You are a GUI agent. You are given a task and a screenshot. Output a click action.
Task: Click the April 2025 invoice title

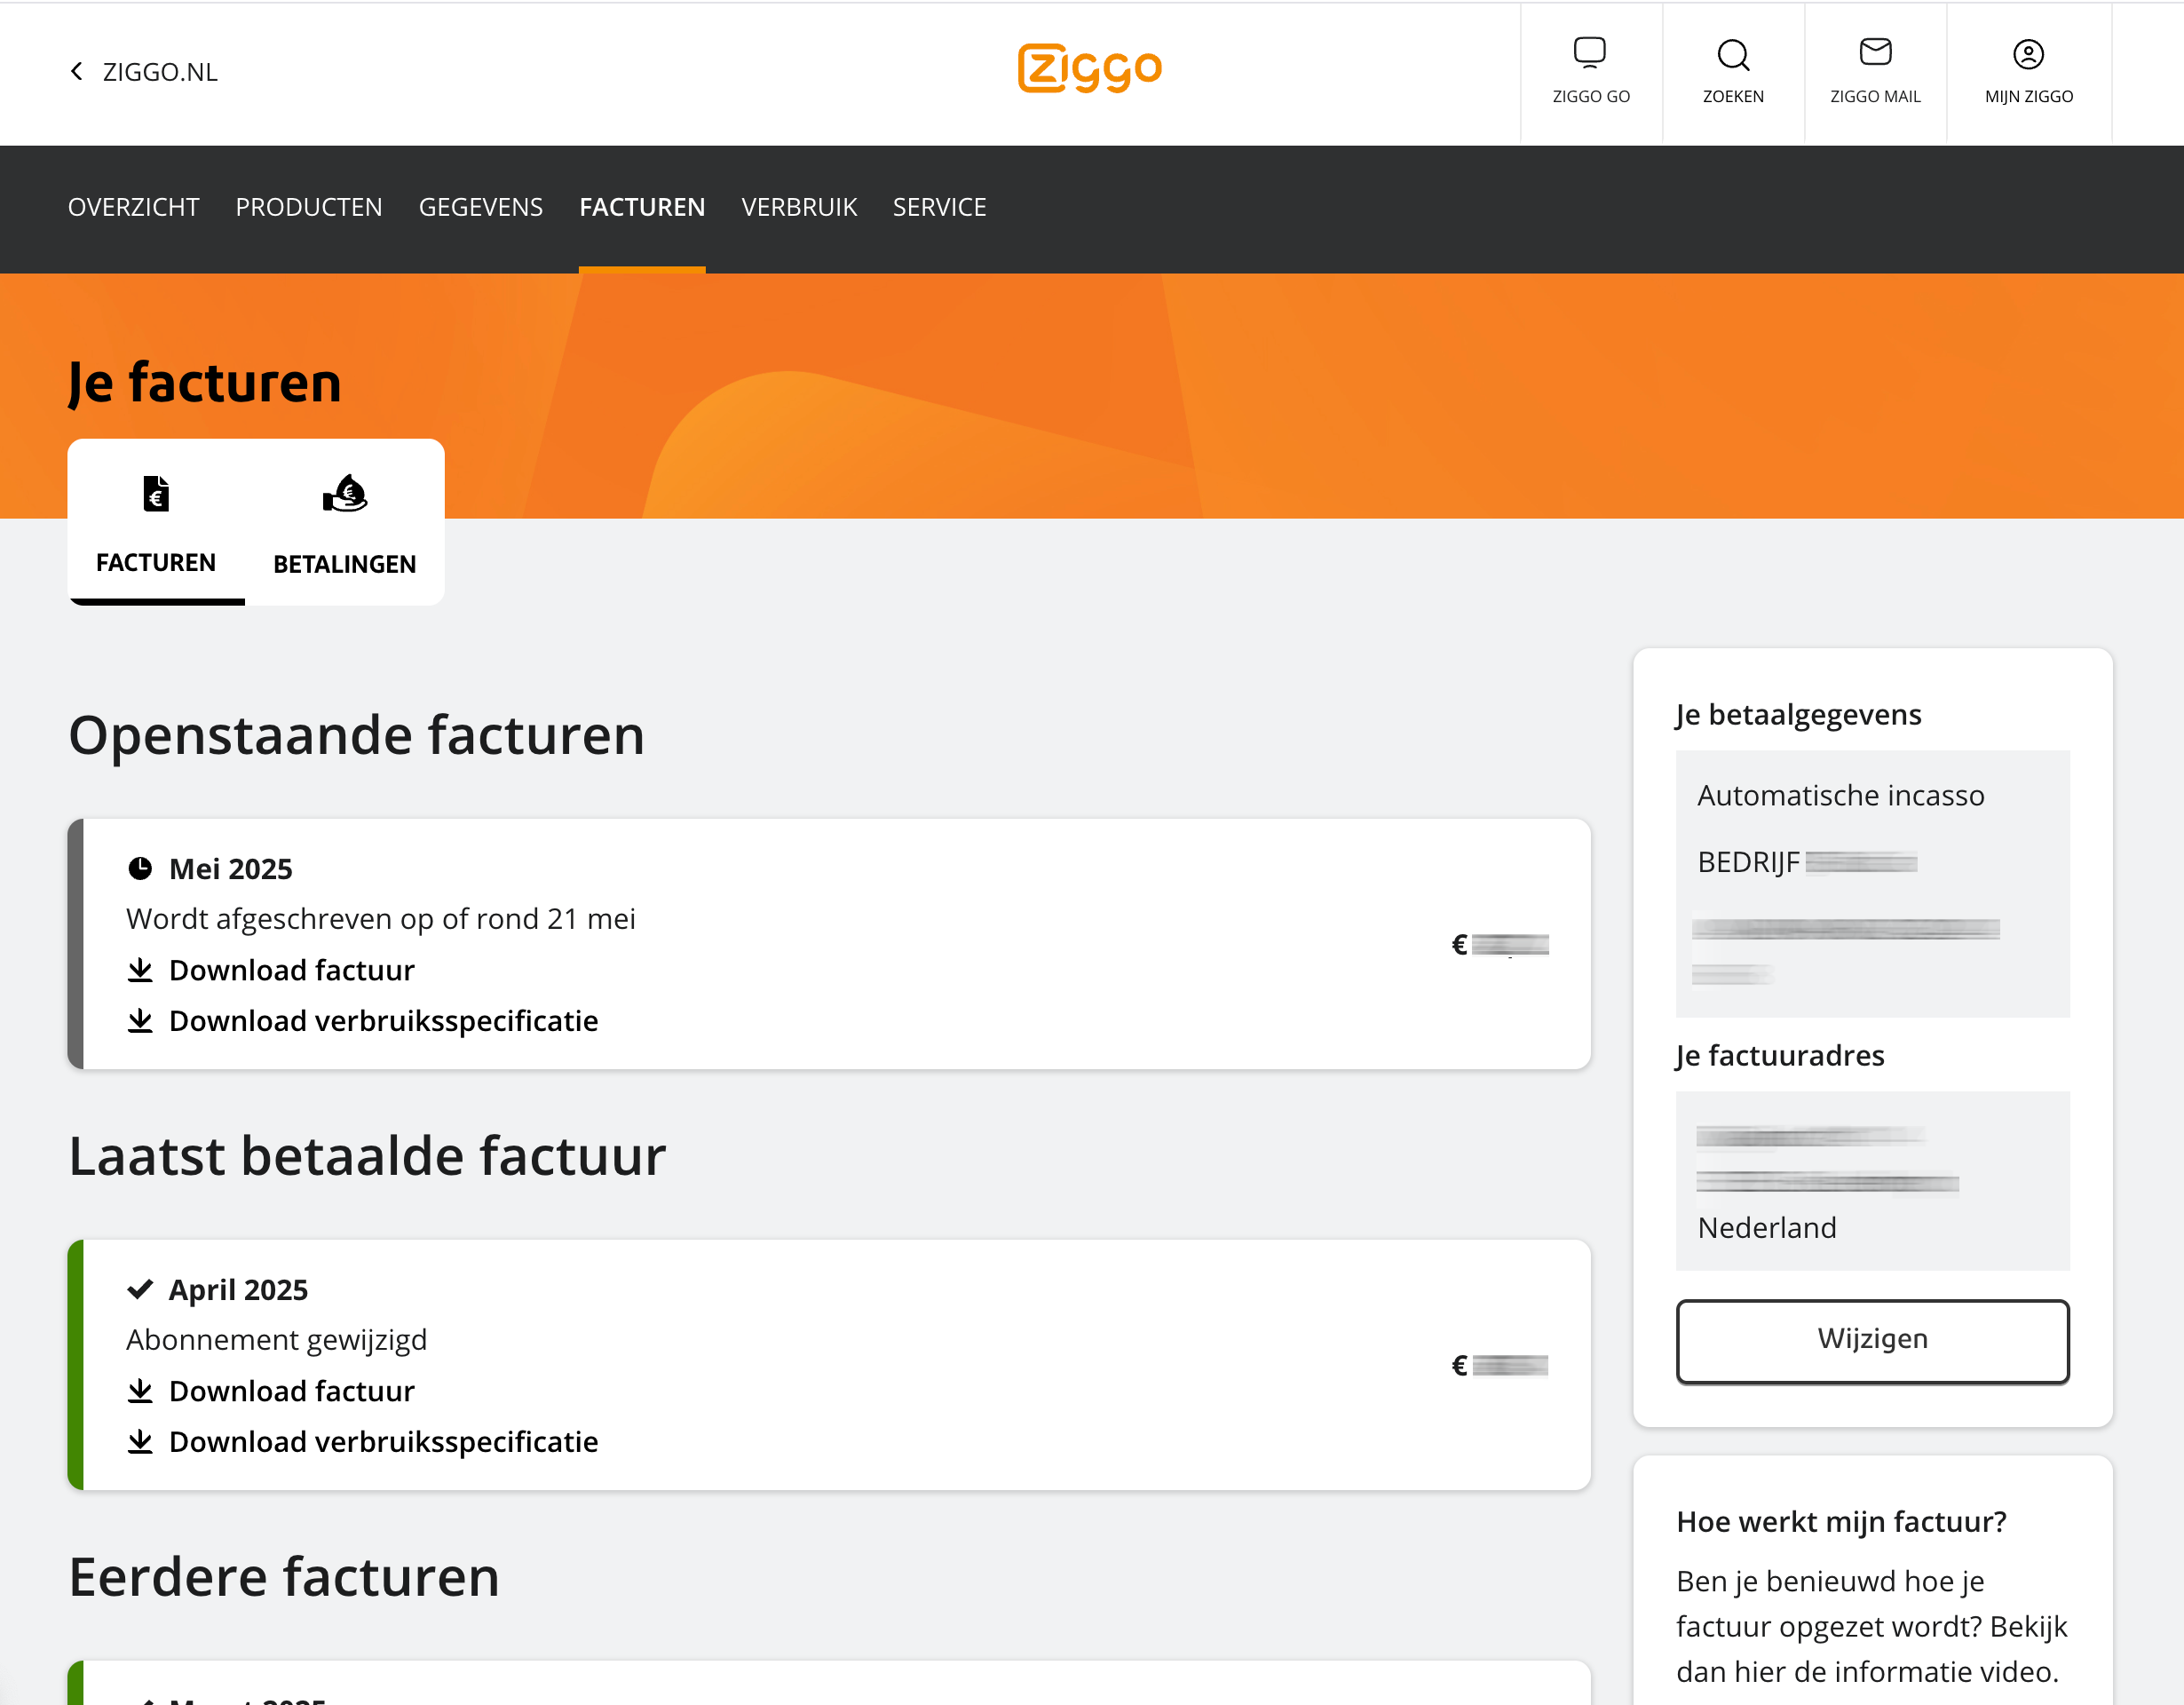(238, 1290)
